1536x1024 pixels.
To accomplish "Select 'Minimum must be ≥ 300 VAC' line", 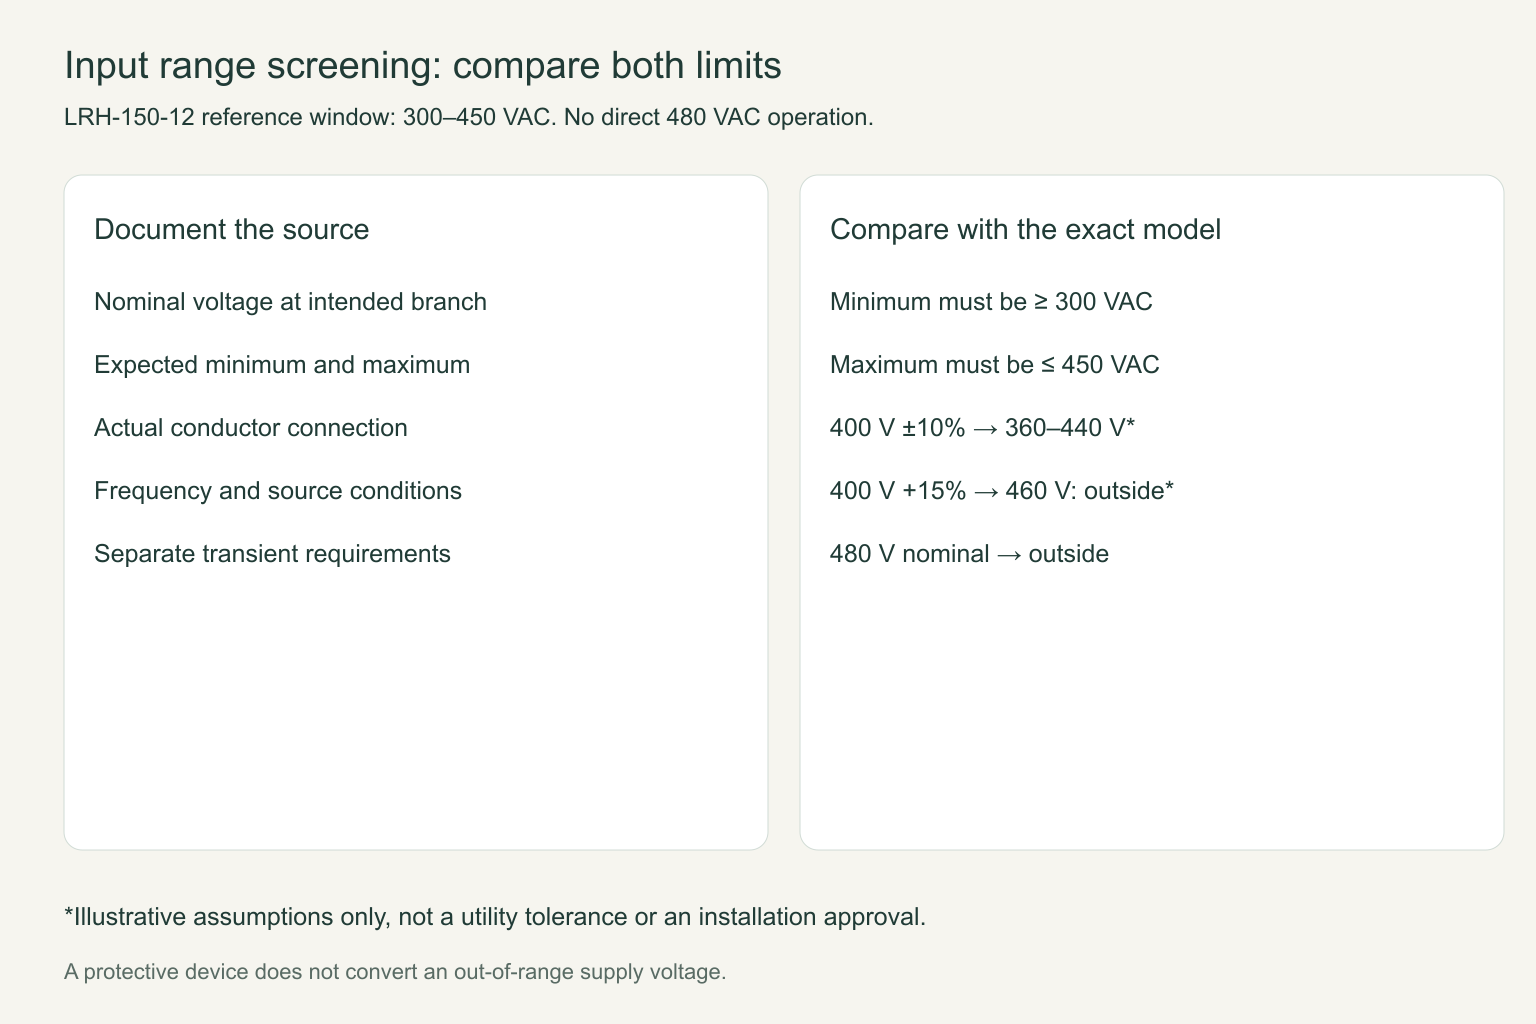I will pyautogui.click(x=991, y=302).
